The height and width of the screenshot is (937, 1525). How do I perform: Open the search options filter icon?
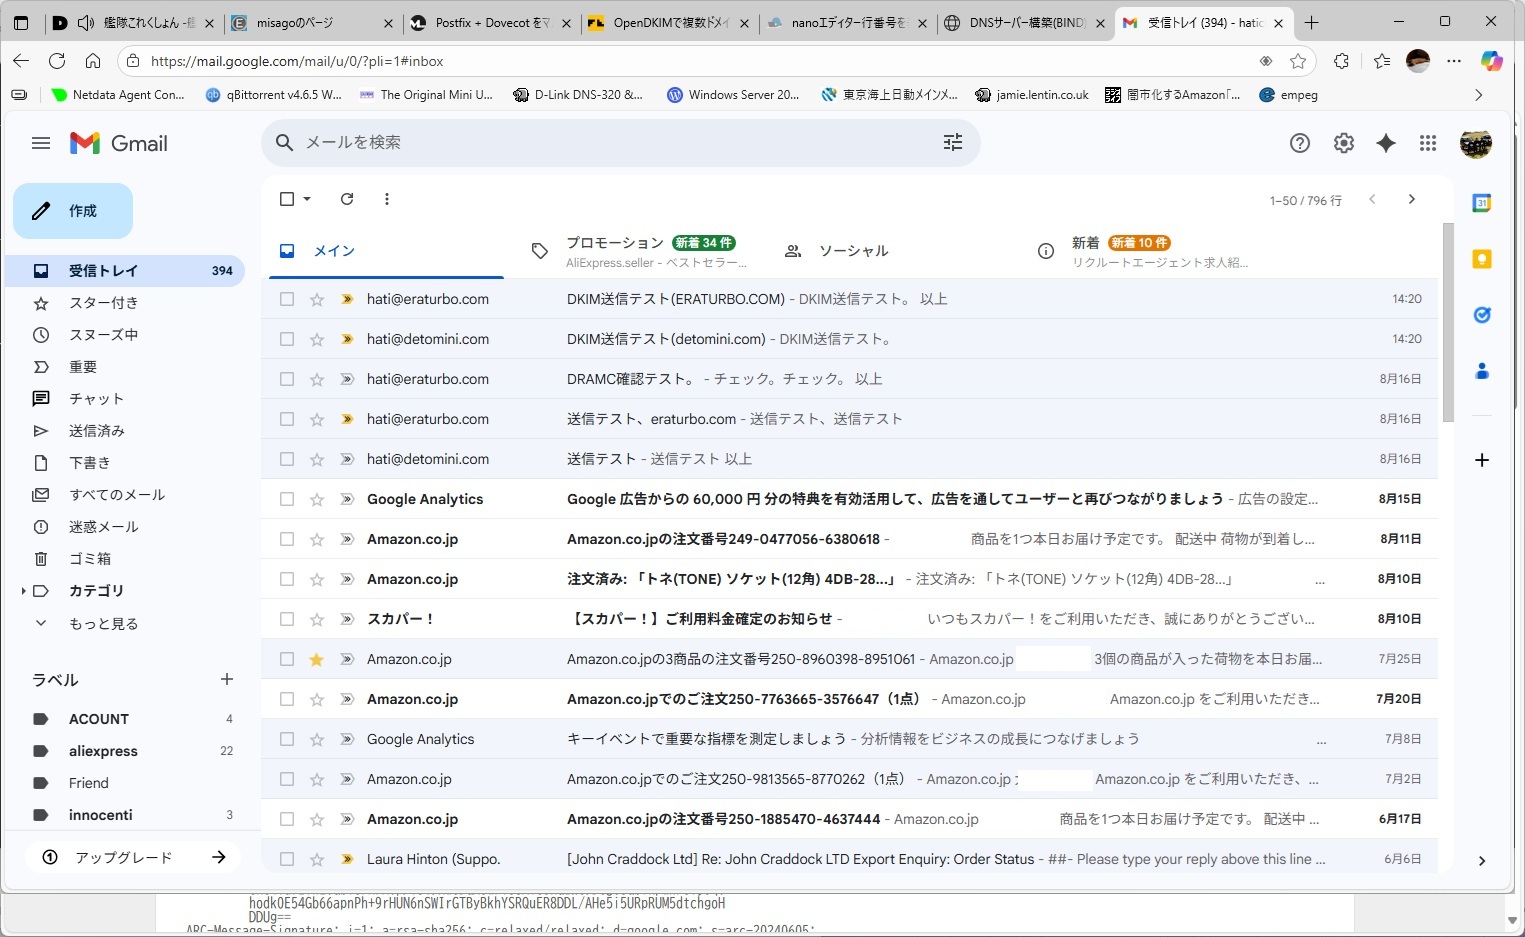click(953, 143)
